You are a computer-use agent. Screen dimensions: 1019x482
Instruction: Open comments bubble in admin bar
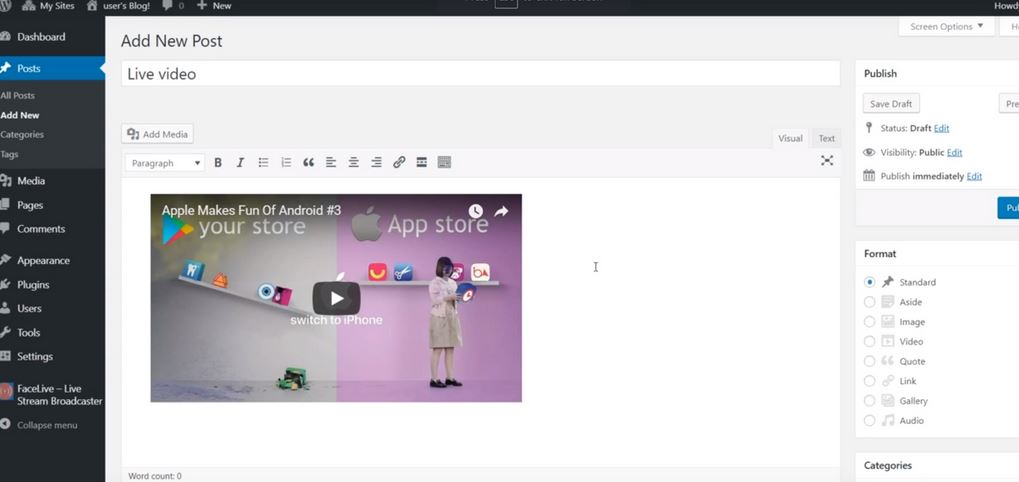173,6
